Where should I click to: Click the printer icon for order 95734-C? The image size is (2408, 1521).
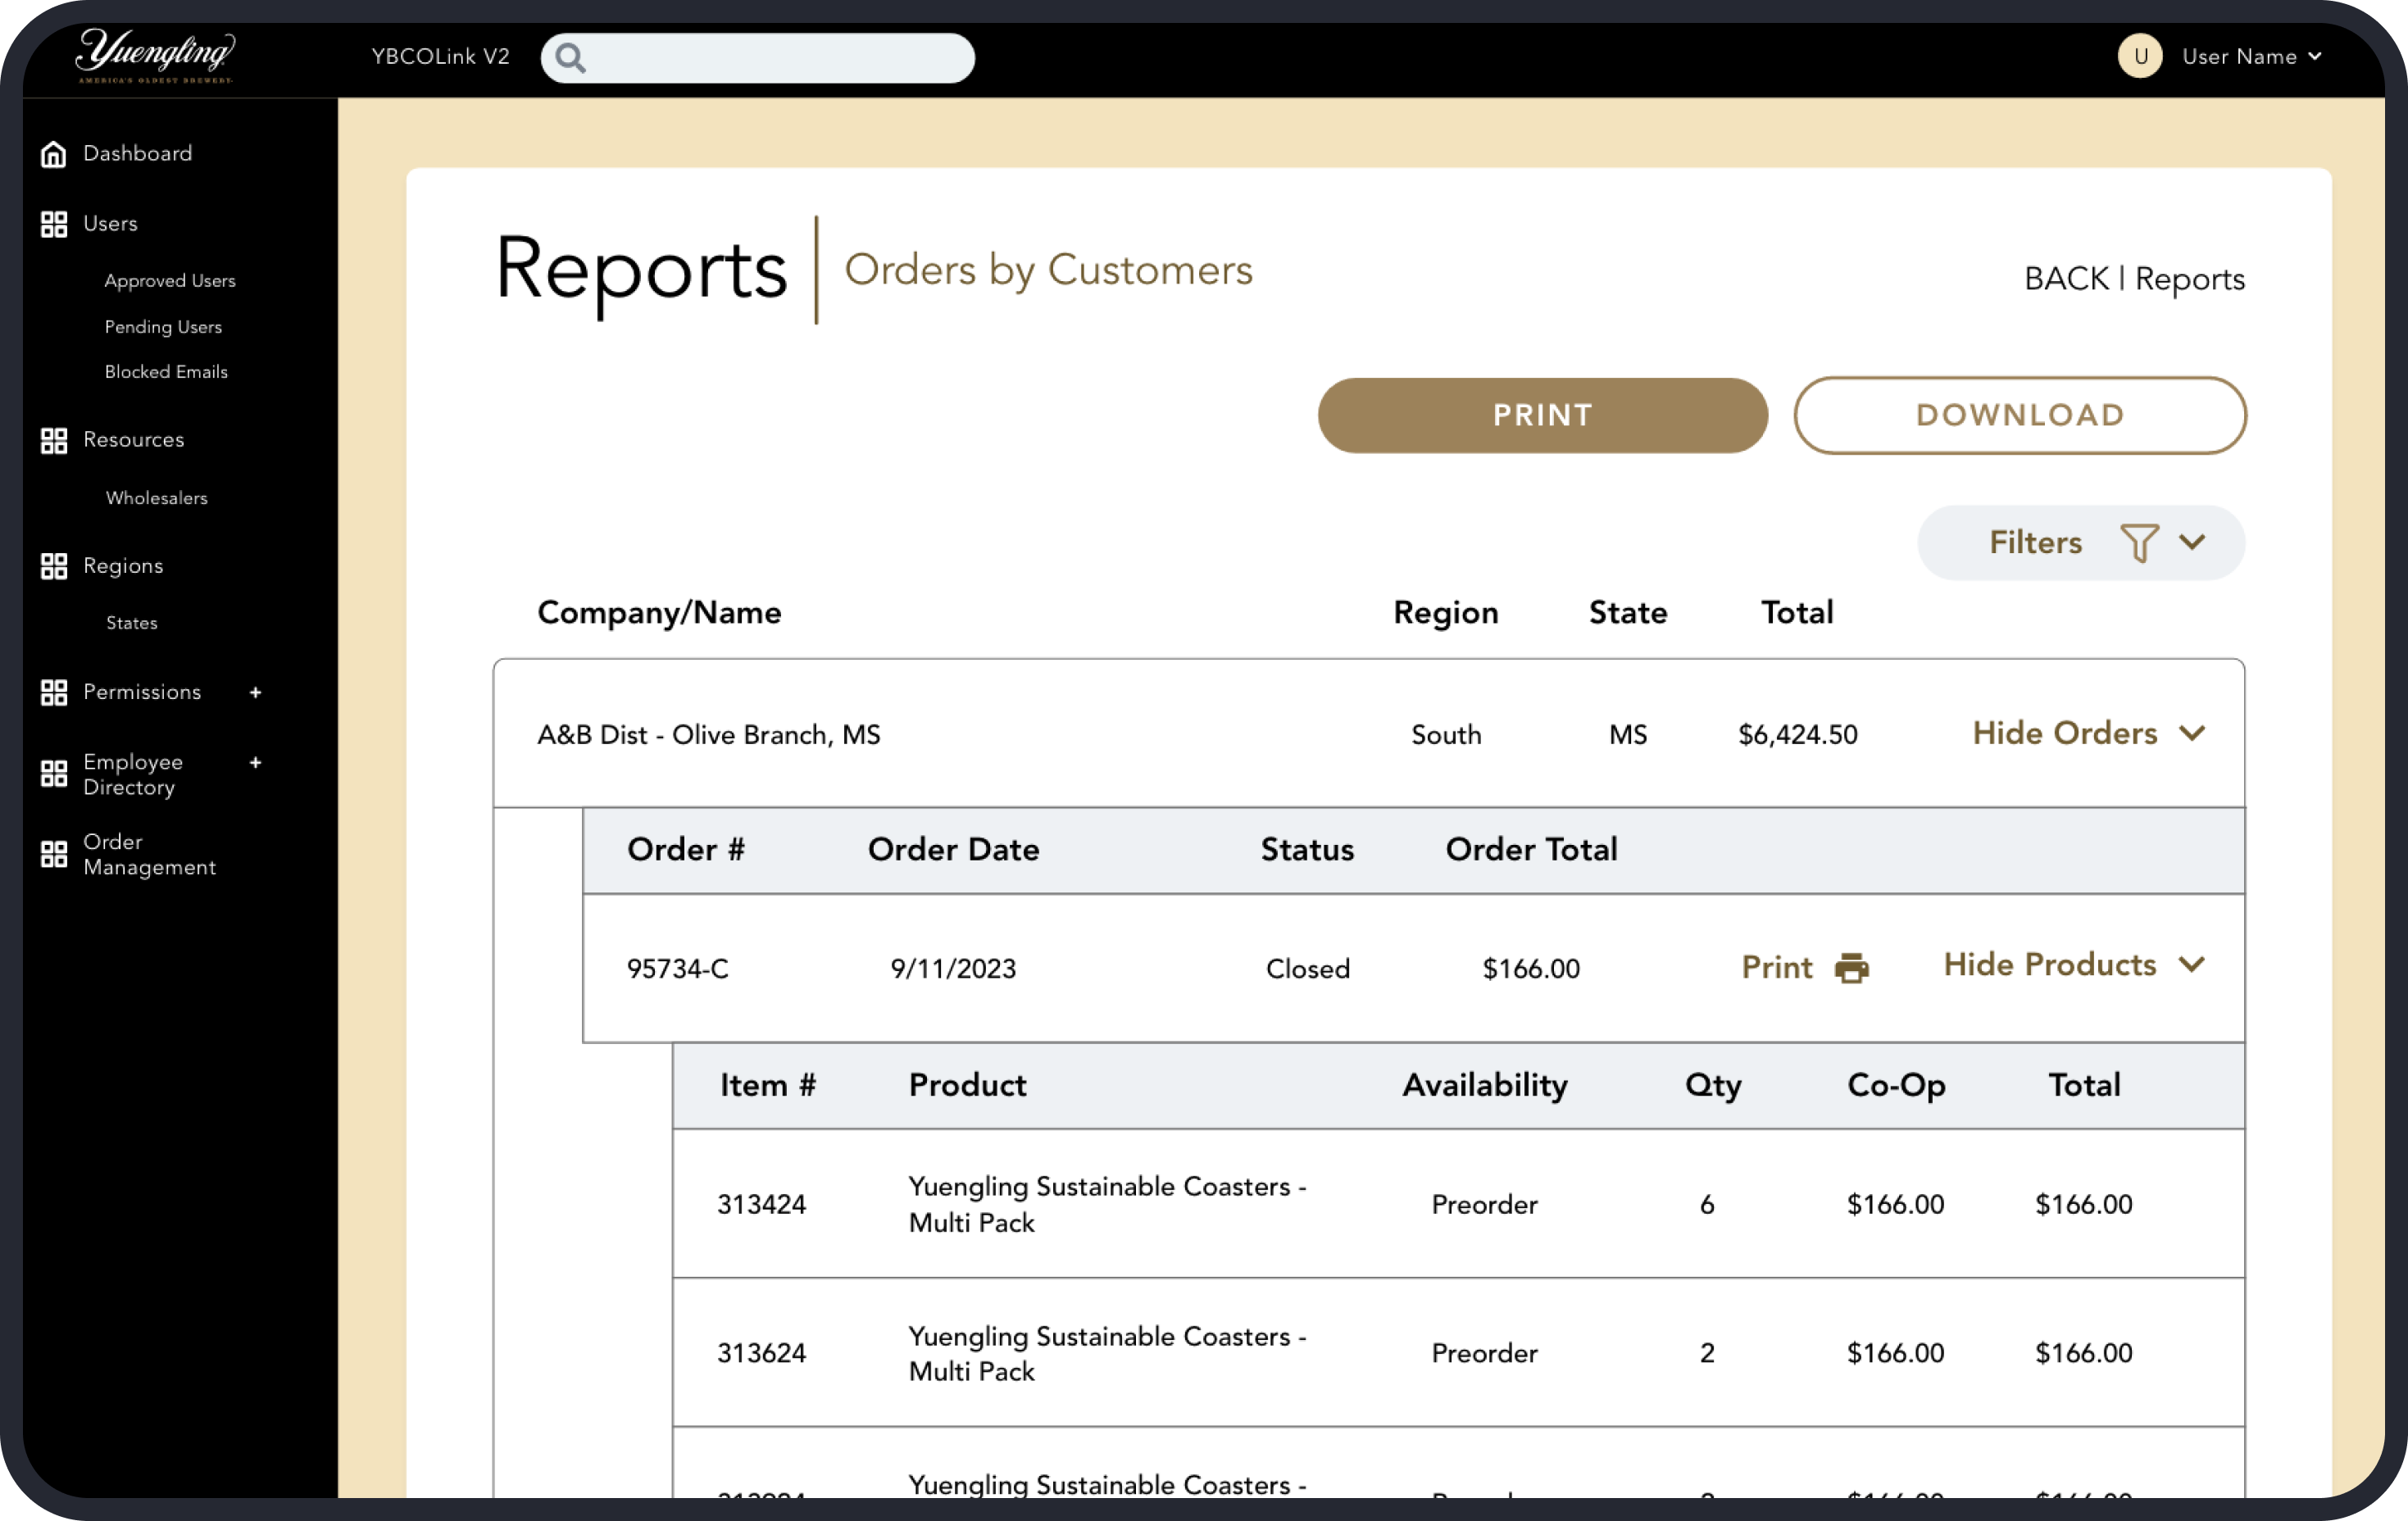click(1852, 968)
